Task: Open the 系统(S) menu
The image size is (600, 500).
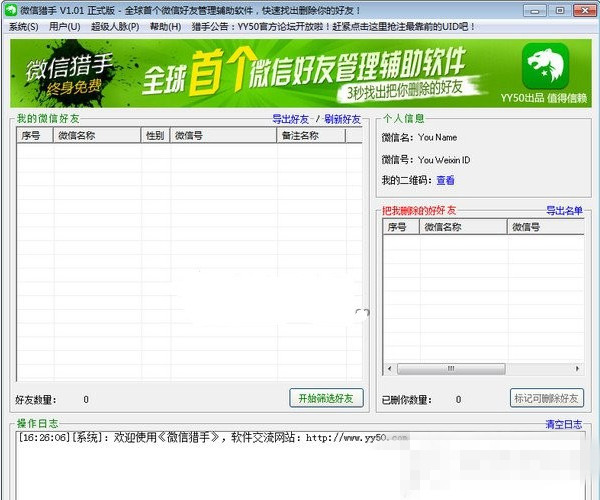Action: click(x=23, y=27)
